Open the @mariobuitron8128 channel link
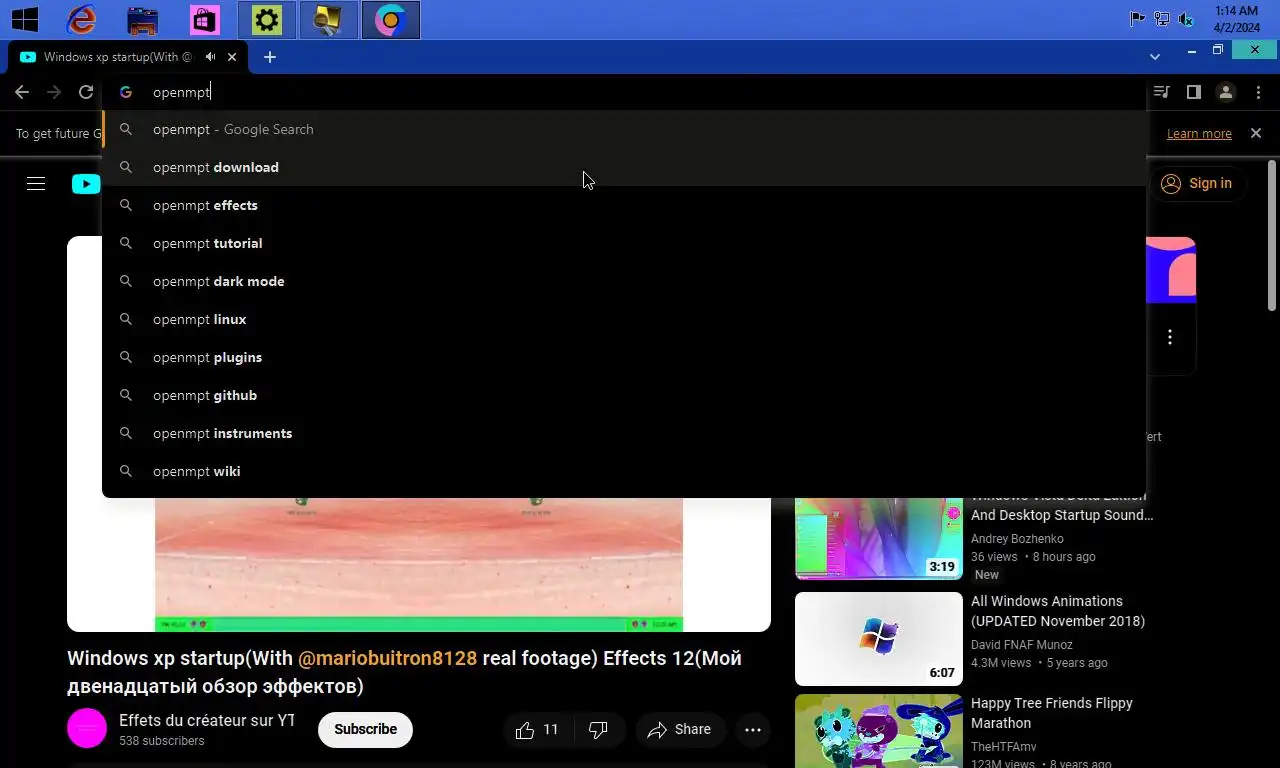Viewport: 1280px width, 768px height. click(388, 659)
